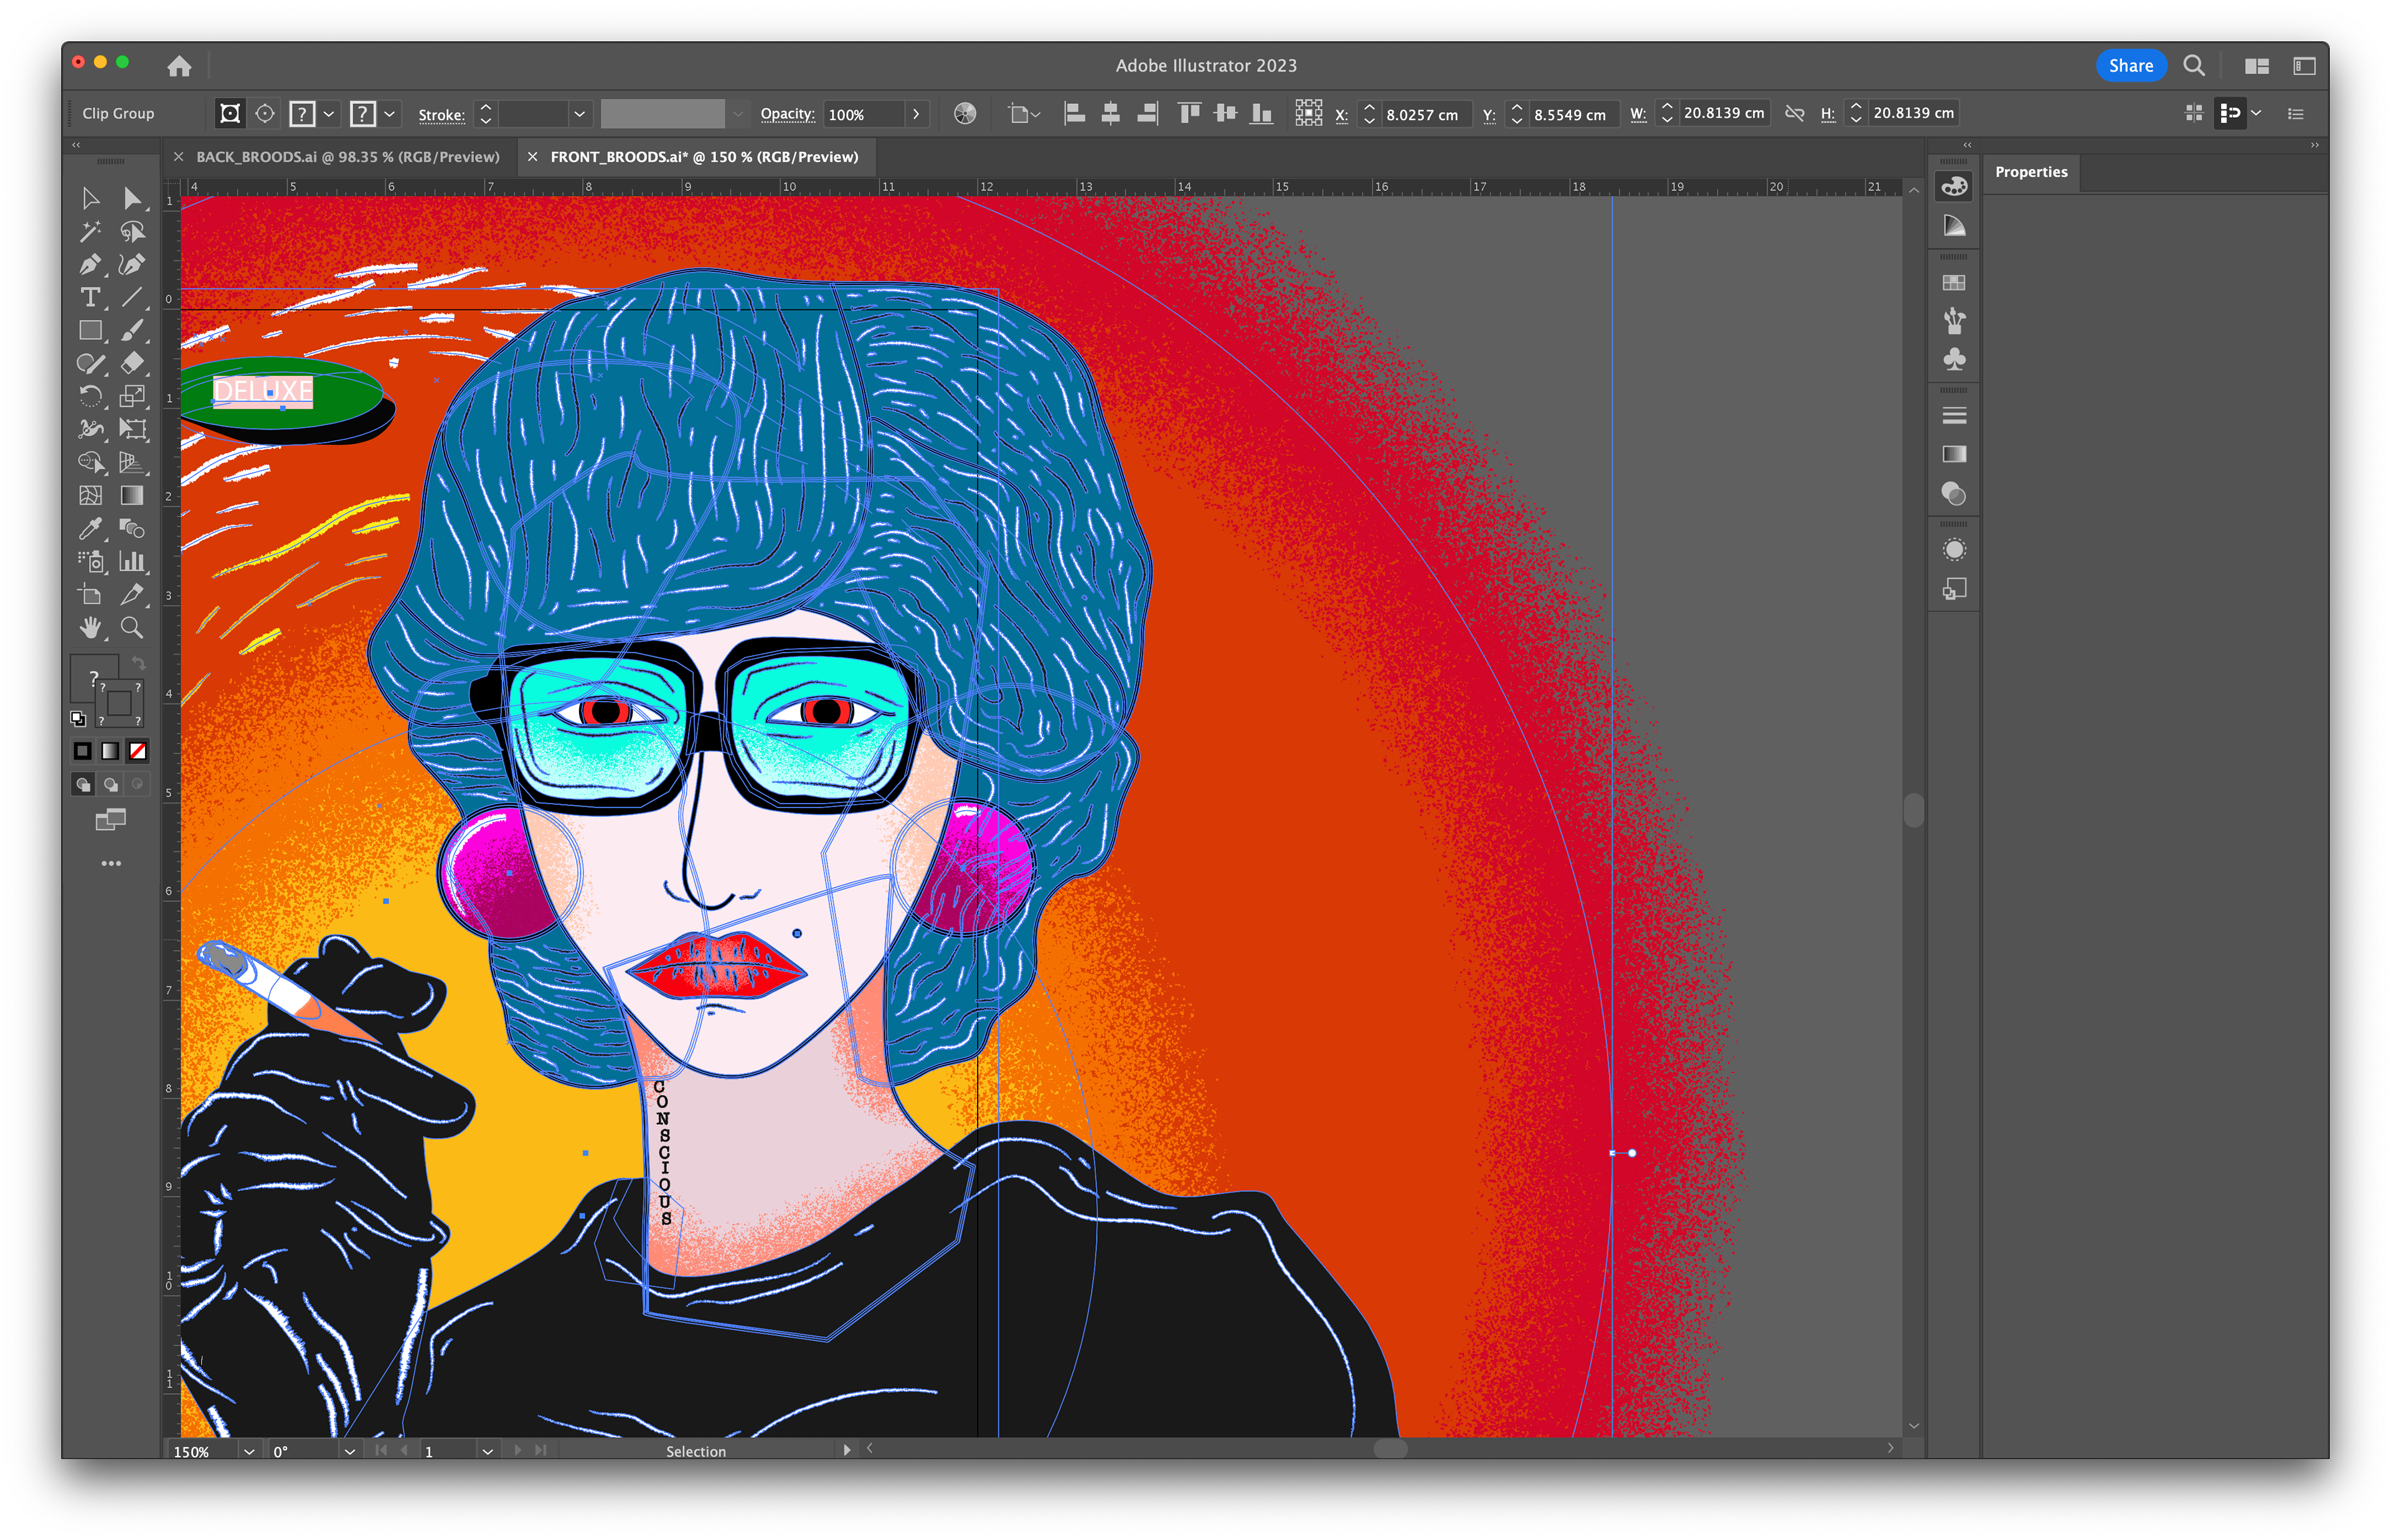The width and height of the screenshot is (2391, 1540).
Task: Click the Stroke color box
Action: (120, 703)
